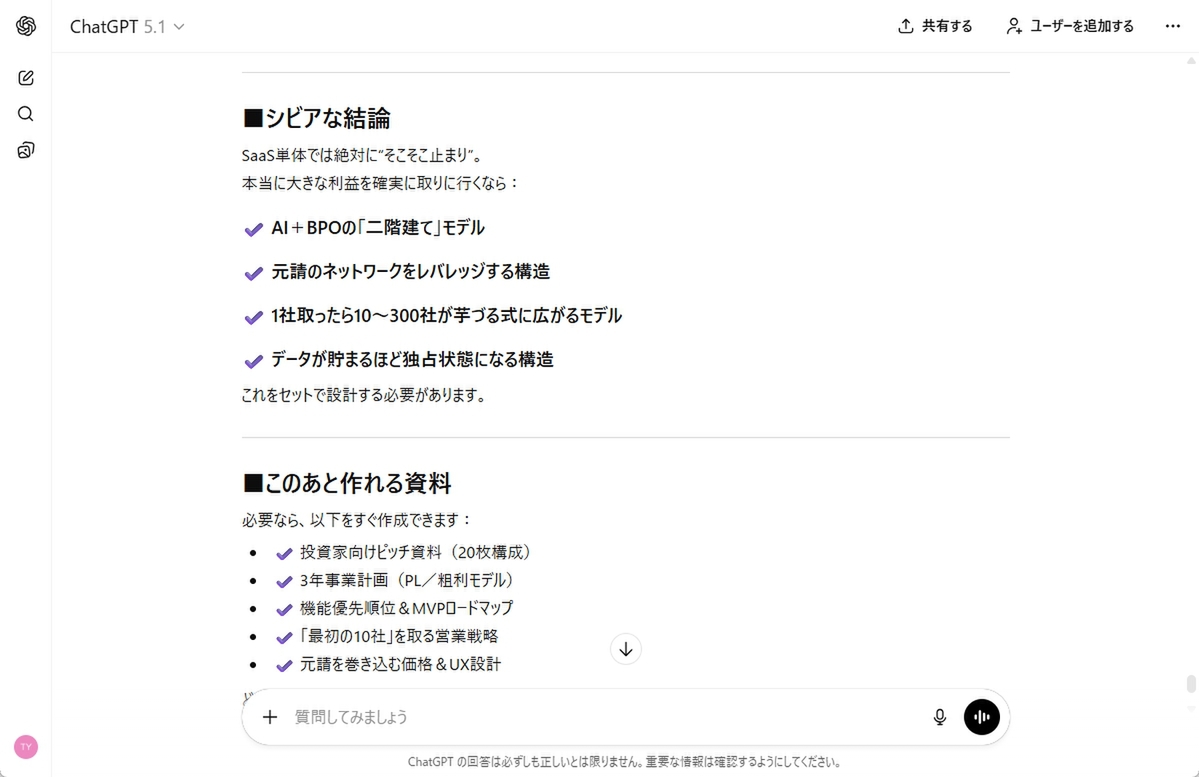
Task: Click the list item 「最初の10社」を取る営業戦略
Action: coord(398,636)
